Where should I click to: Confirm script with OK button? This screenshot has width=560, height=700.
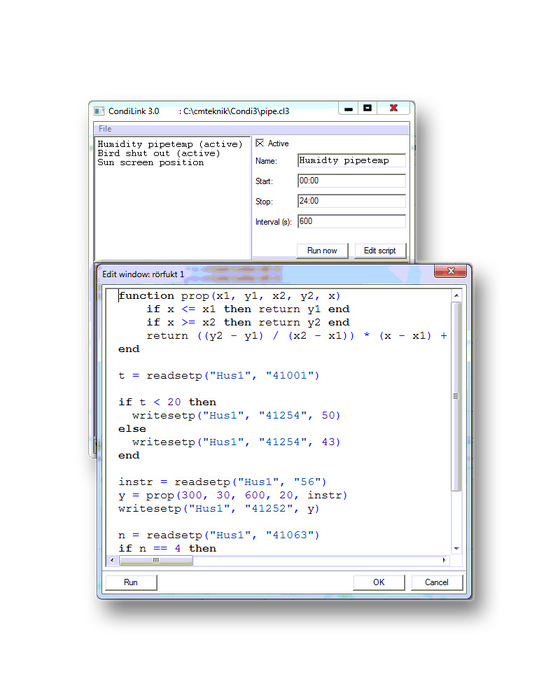pos(379,582)
